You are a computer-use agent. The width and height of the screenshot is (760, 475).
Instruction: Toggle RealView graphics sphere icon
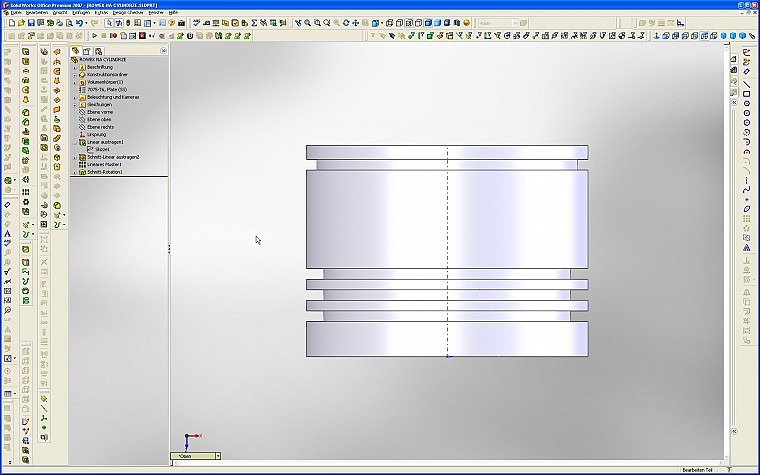click(x=466, y=23)
